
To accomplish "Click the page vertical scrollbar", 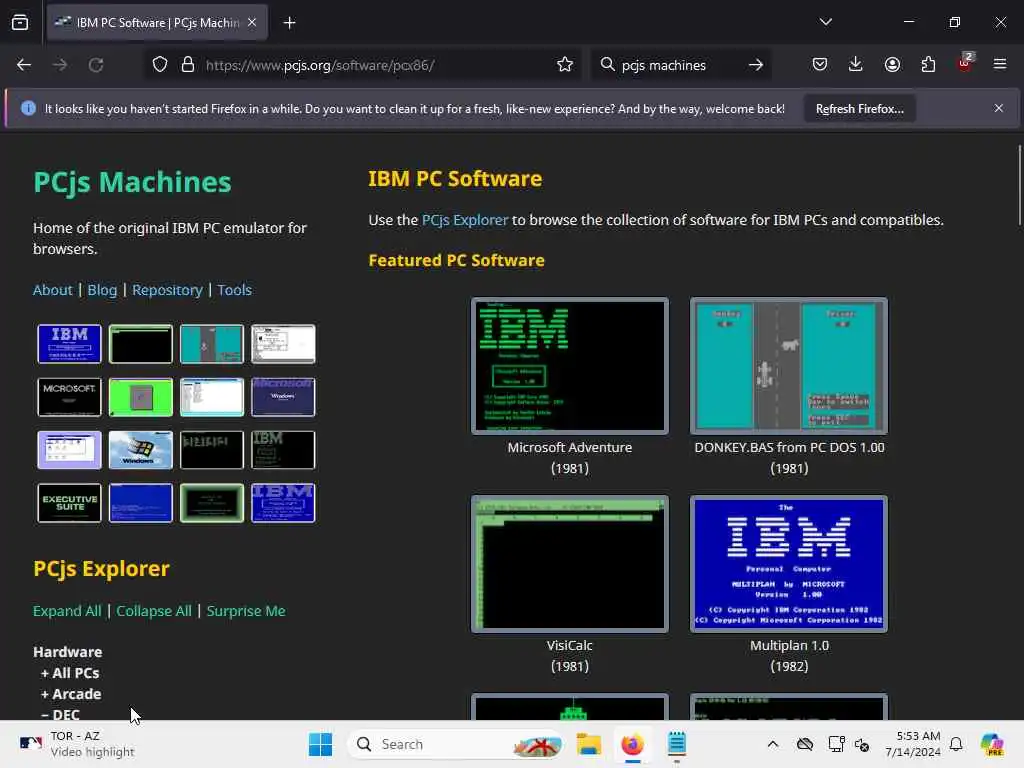I will [x=1019, y=186].
